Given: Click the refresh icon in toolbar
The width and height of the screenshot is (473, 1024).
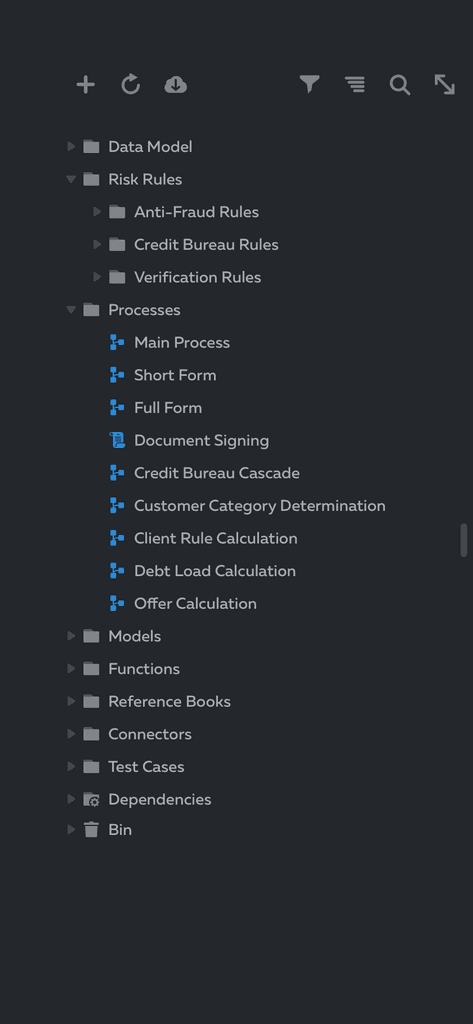Looking at the screenshot, I should pos(131,84).
